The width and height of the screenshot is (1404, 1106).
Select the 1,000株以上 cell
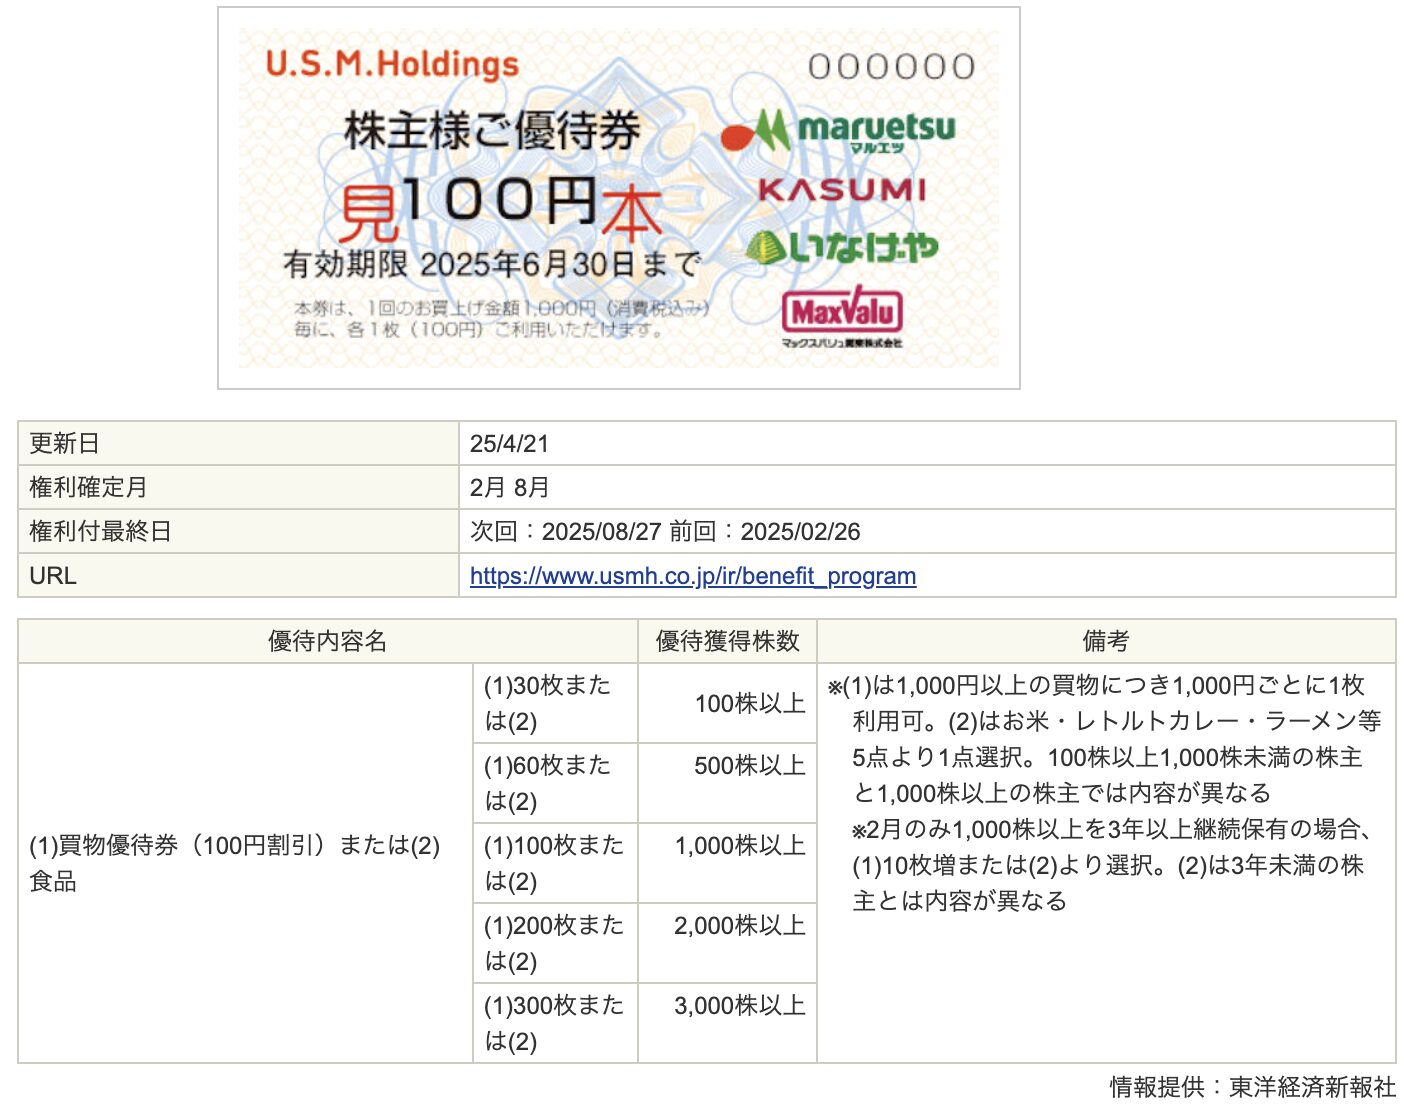[727, 863]
